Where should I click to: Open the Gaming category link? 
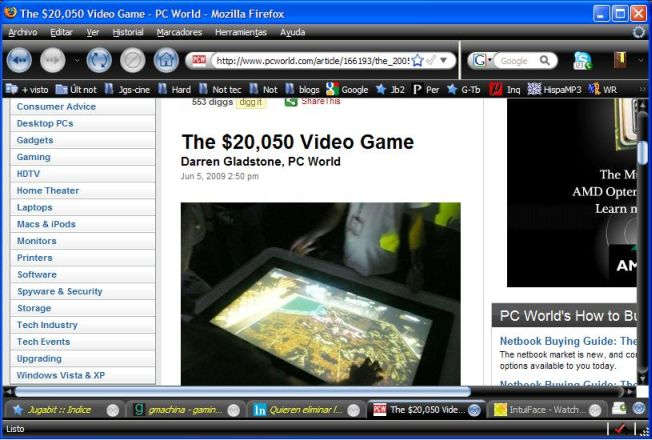34,157
